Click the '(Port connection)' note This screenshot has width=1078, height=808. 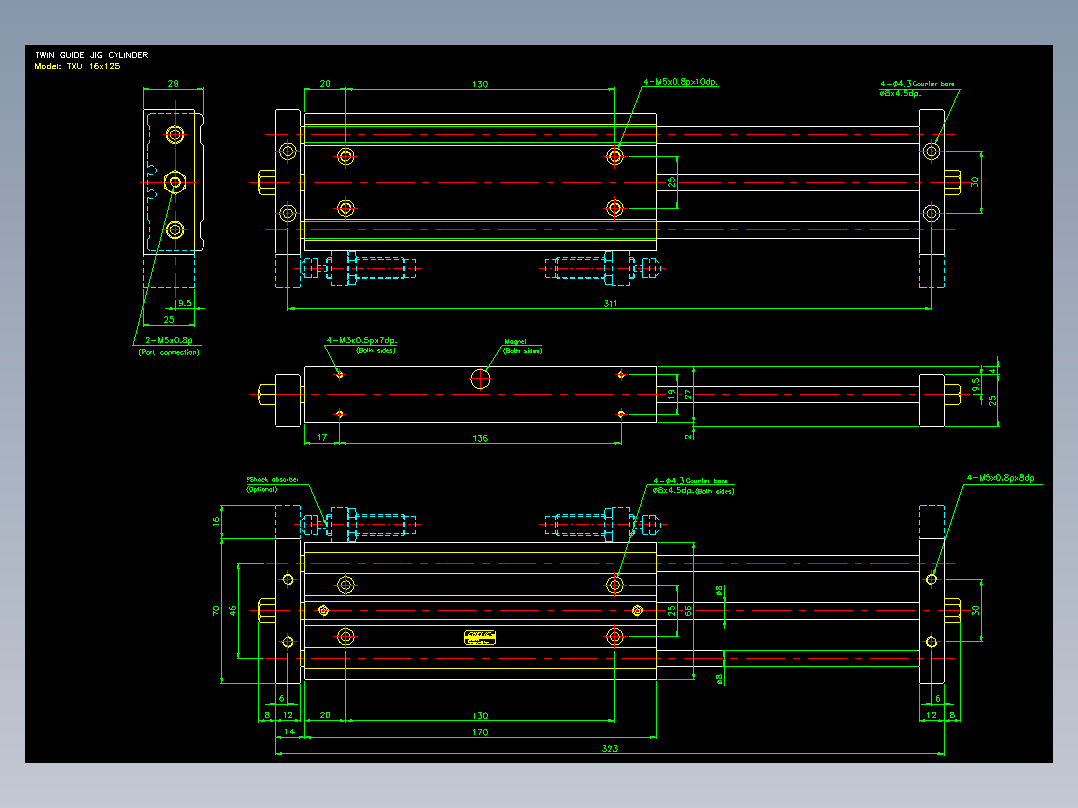pos(169,352)
